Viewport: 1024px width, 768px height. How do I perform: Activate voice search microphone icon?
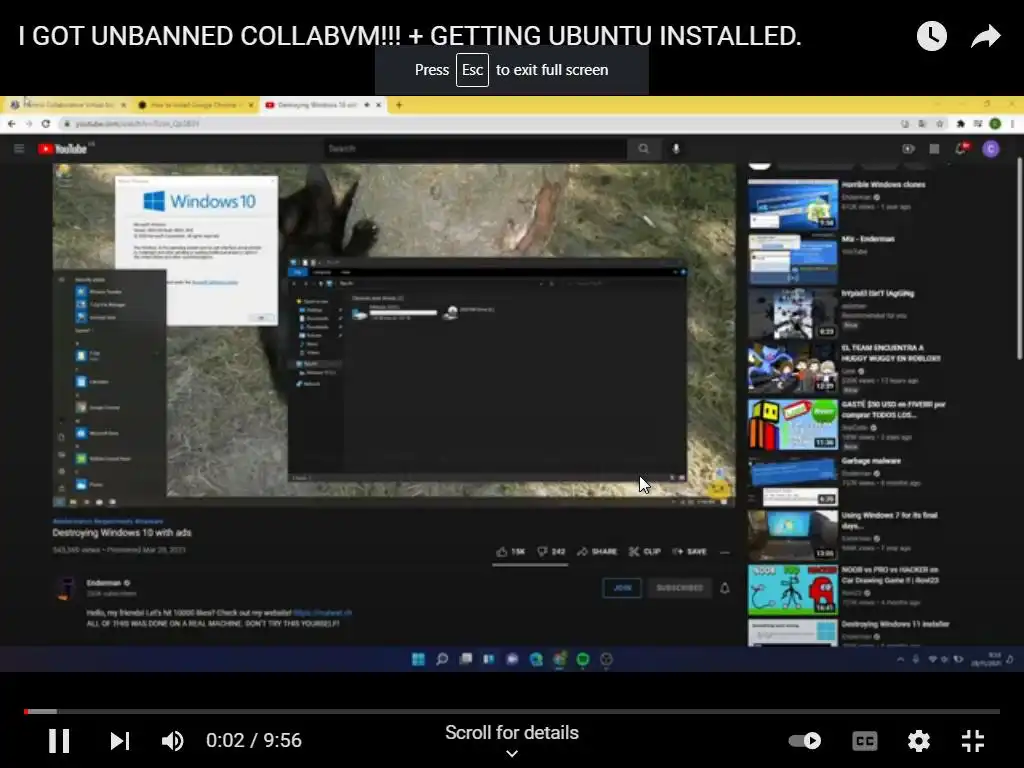click(x=676, y=149)
